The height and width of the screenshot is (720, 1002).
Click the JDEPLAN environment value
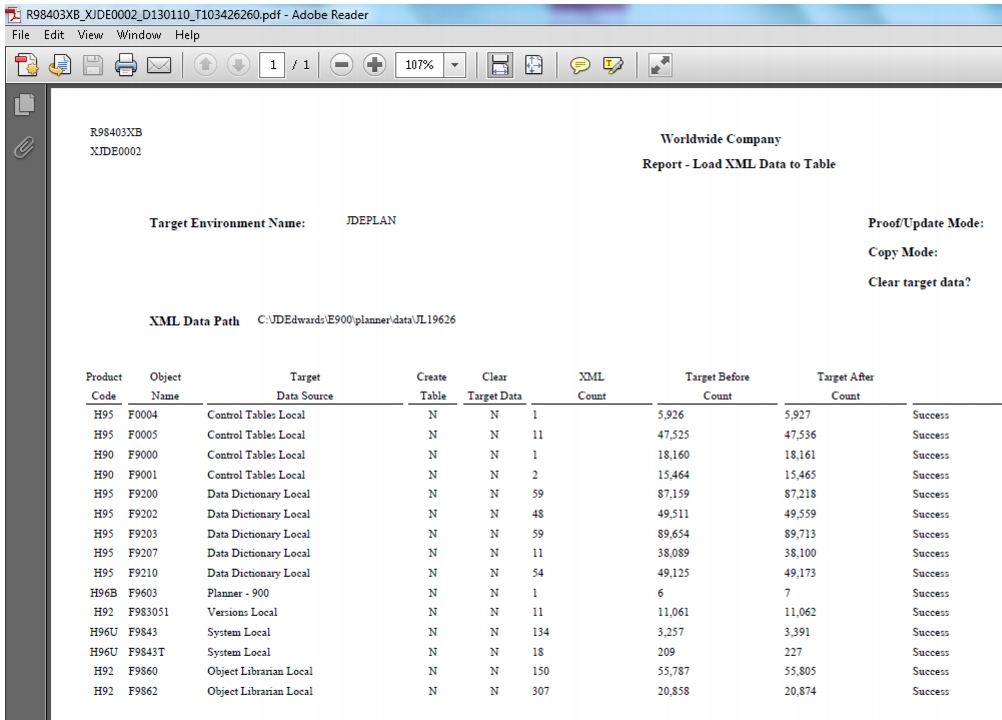(x=371, y=220)
